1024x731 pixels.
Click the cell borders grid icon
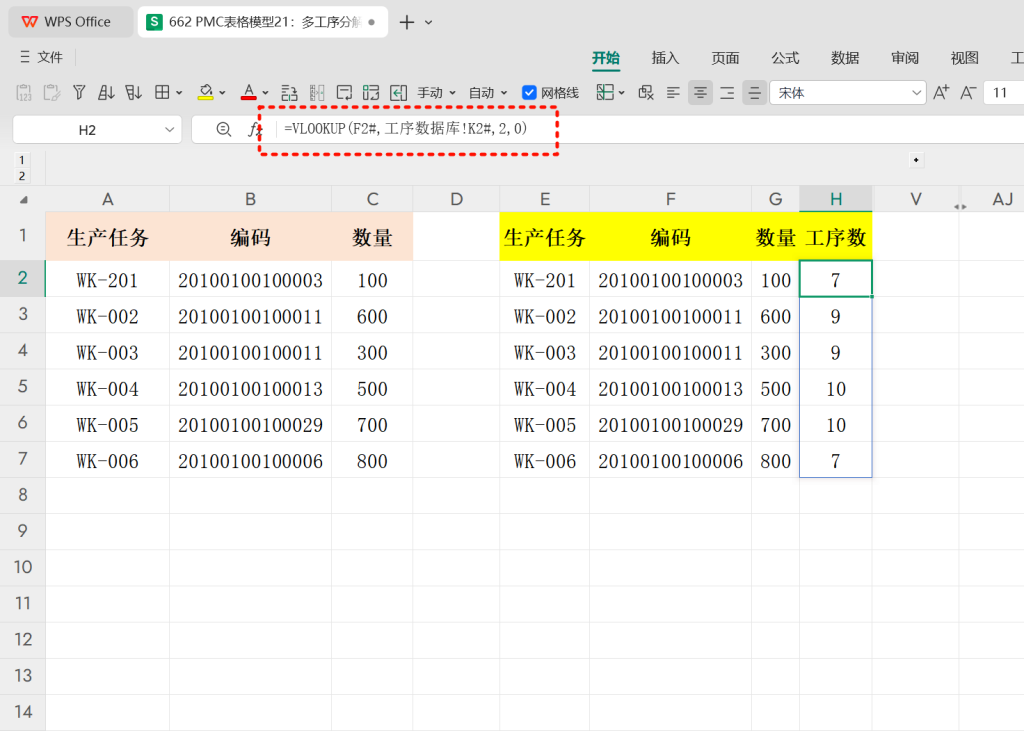[162, 93]
